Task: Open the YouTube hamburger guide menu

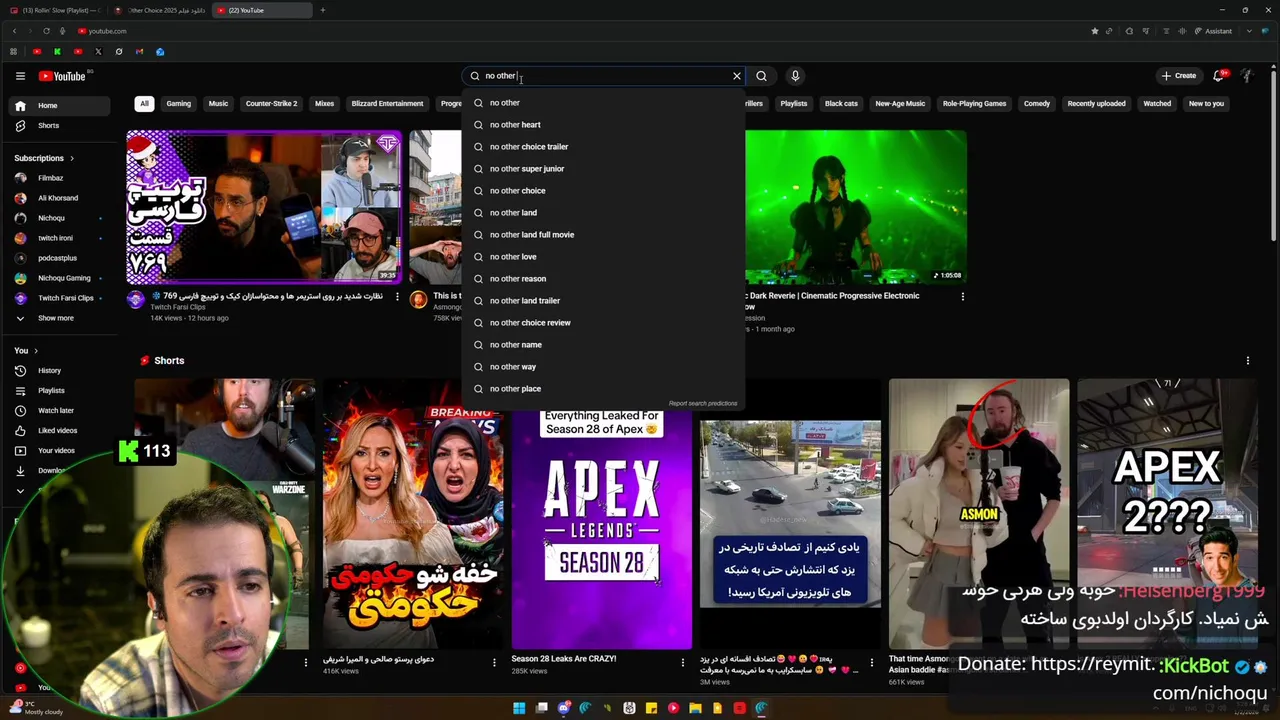Action: (20, 76)
